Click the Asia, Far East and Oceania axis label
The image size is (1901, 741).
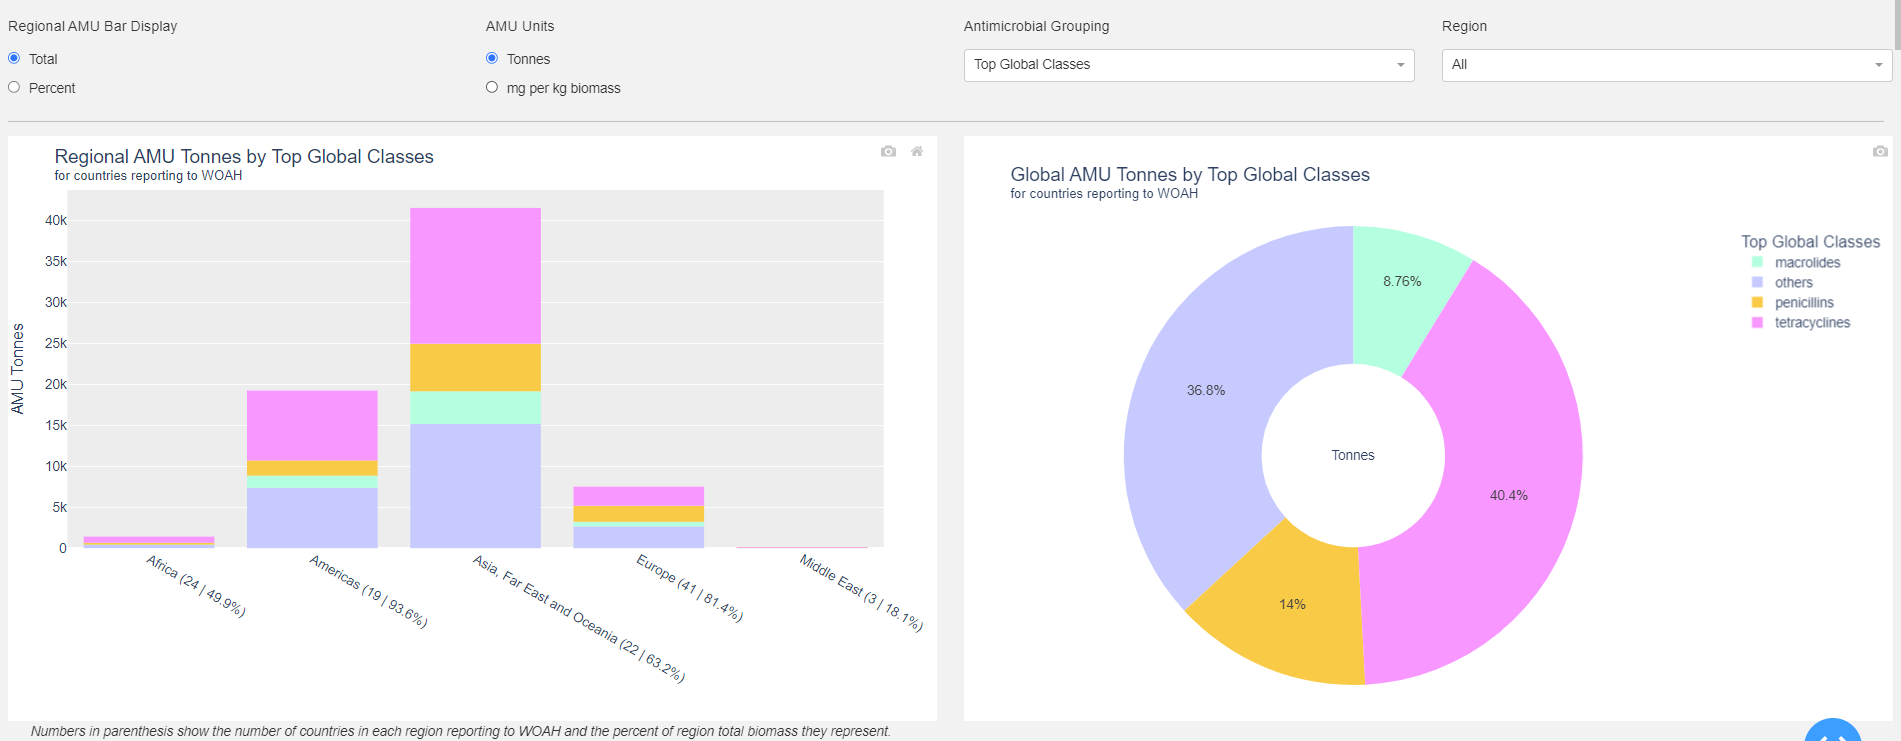pos(579,618)
